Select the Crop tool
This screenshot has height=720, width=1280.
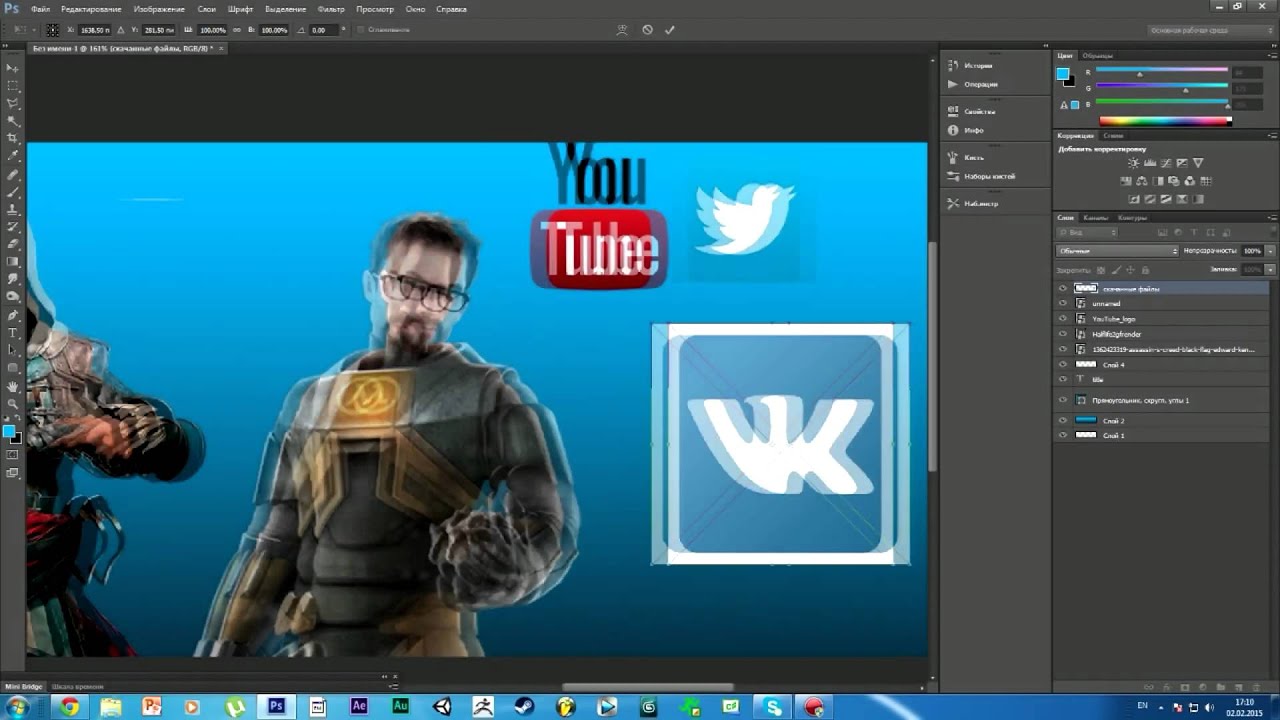pos(13,138)
